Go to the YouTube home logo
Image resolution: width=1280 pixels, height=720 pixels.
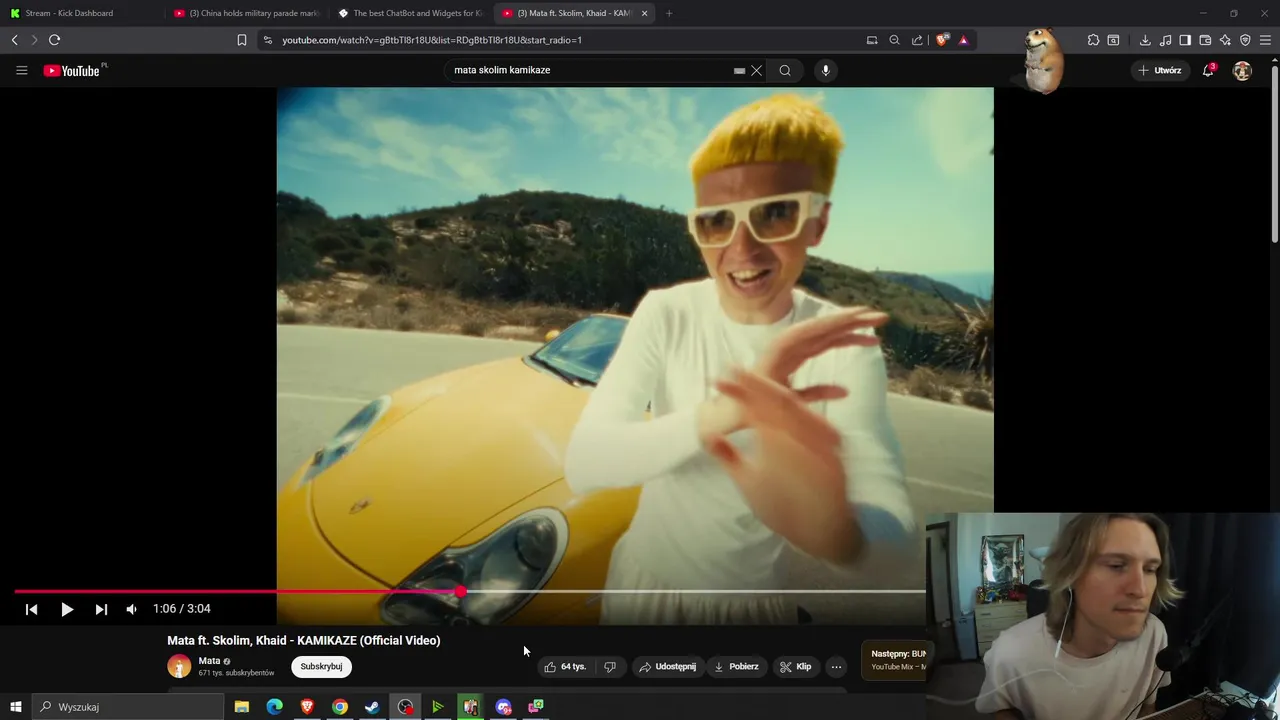coord(72,70)
